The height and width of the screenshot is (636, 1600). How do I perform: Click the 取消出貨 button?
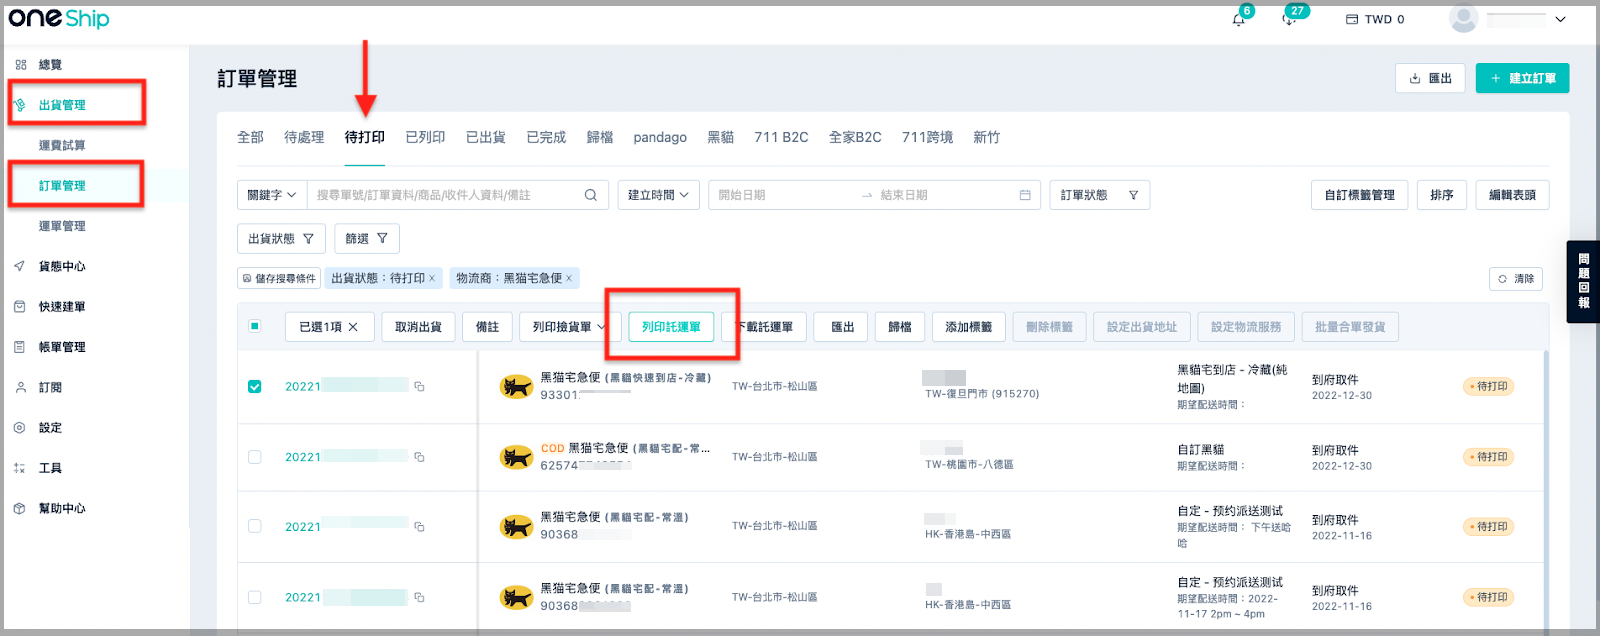418,327
